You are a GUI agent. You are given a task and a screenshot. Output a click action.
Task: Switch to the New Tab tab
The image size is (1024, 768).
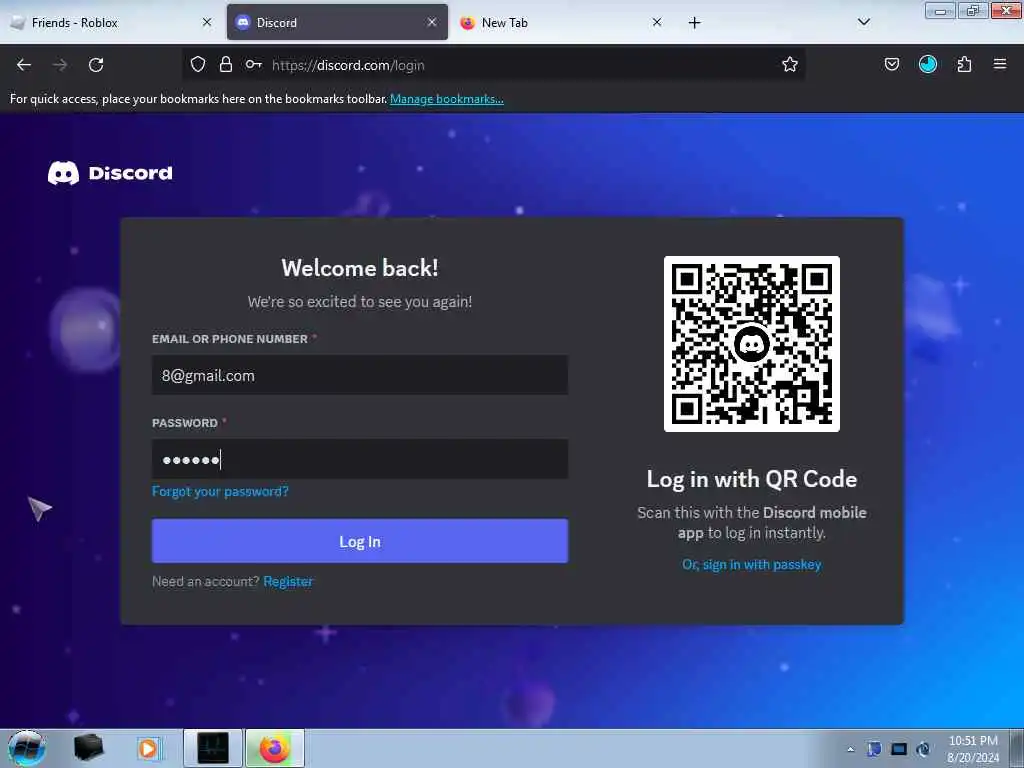(562, 23)
